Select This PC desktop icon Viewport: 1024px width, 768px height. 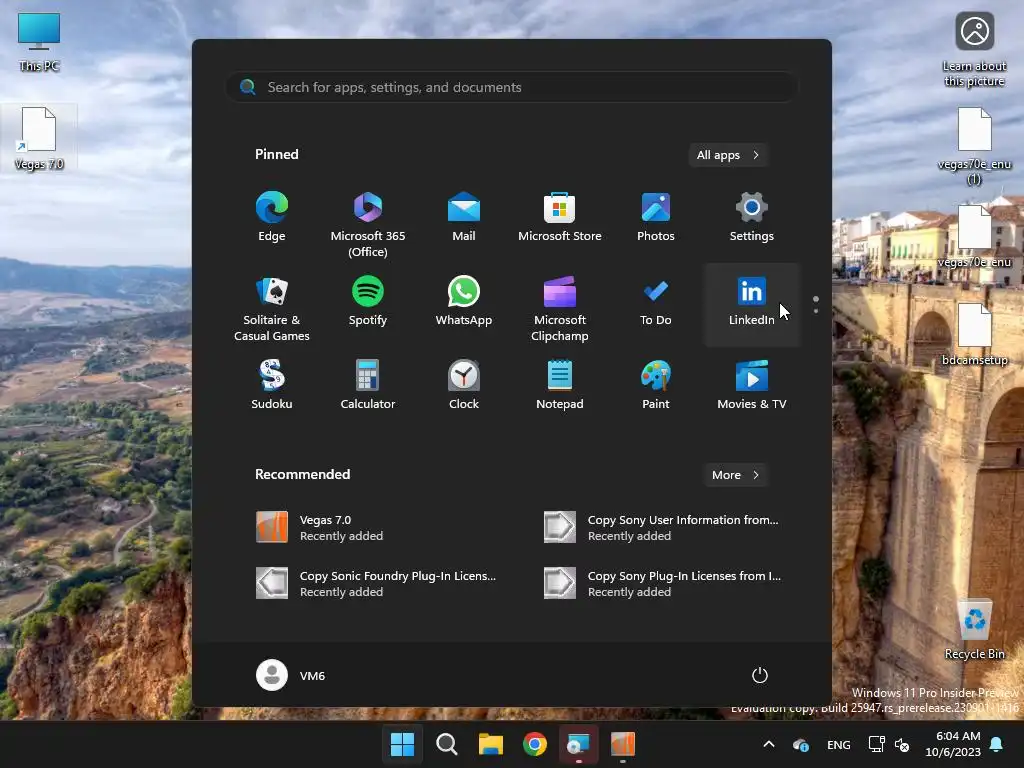[x=39, y=42]
